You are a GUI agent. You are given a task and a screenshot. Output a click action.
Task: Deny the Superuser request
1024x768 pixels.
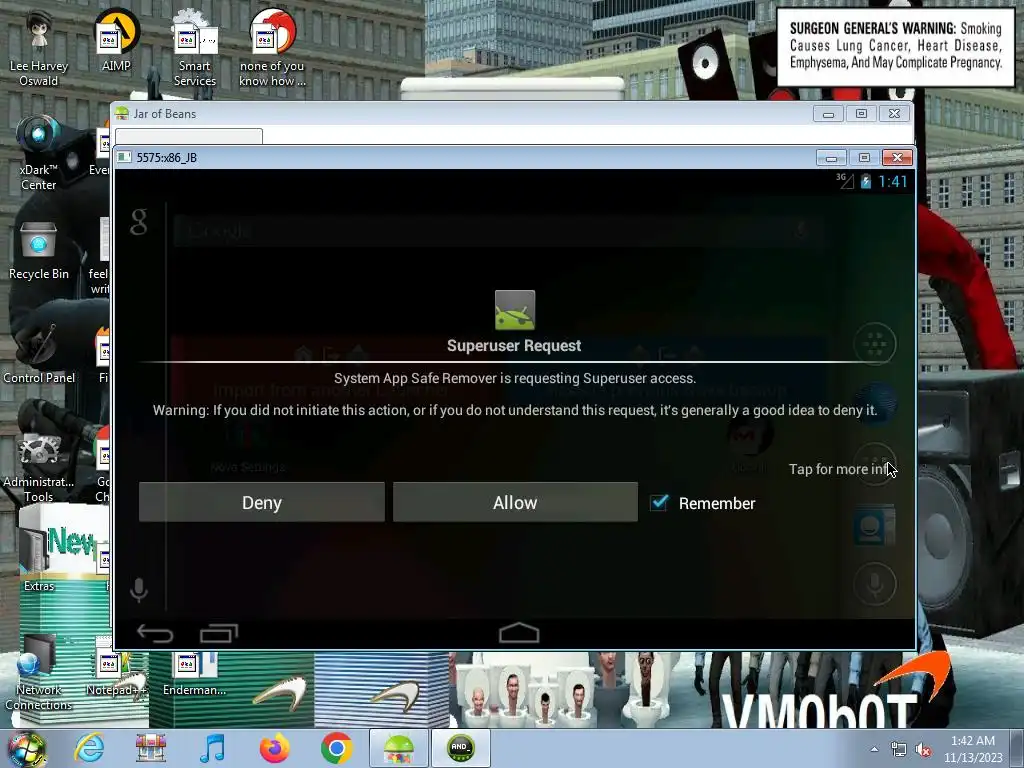coord(261,502)
